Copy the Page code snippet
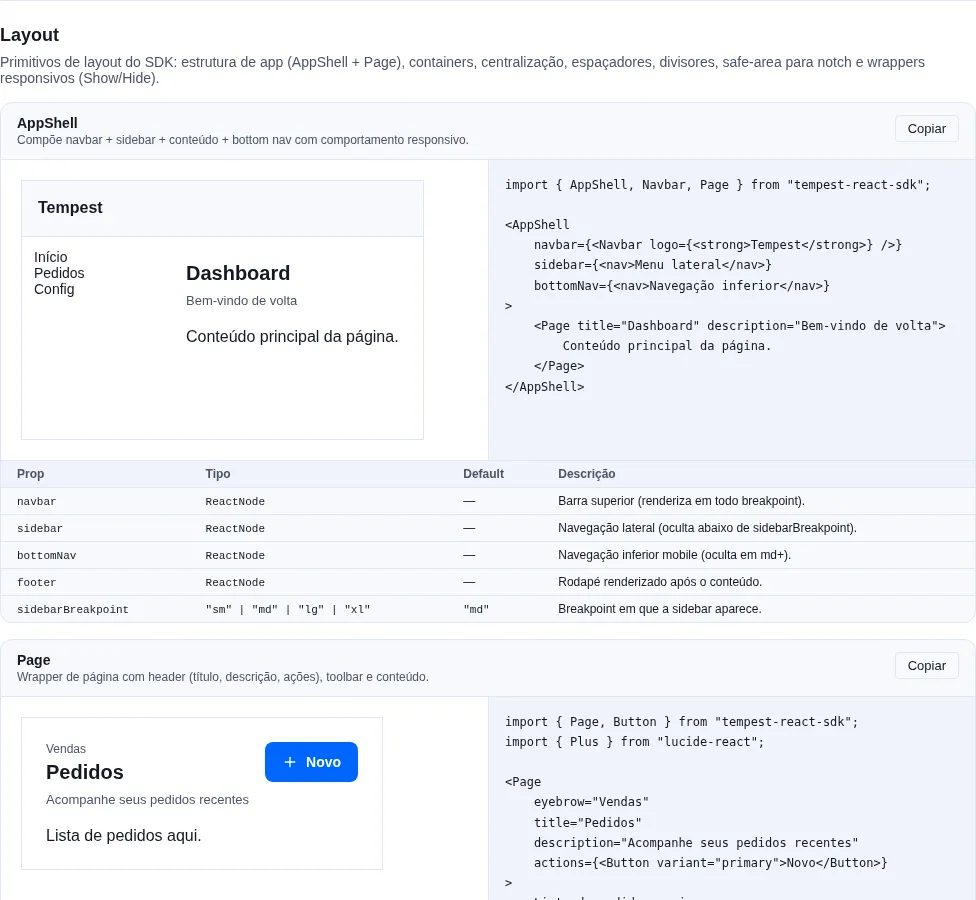 point(926,666)
